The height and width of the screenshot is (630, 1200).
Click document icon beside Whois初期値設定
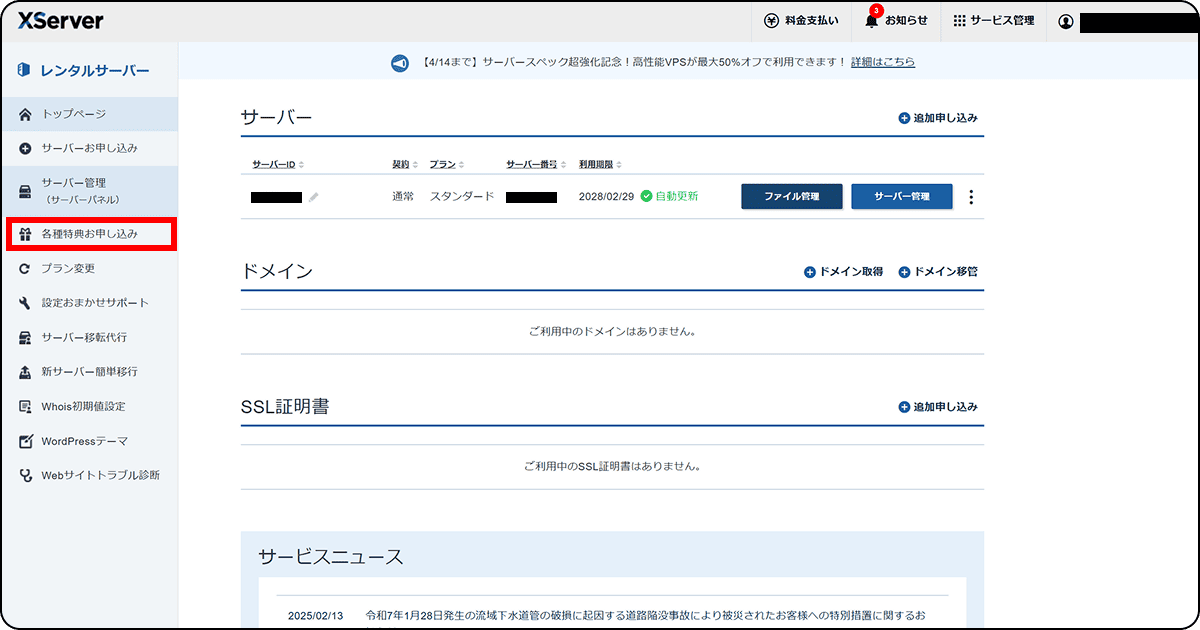[26, 406]
